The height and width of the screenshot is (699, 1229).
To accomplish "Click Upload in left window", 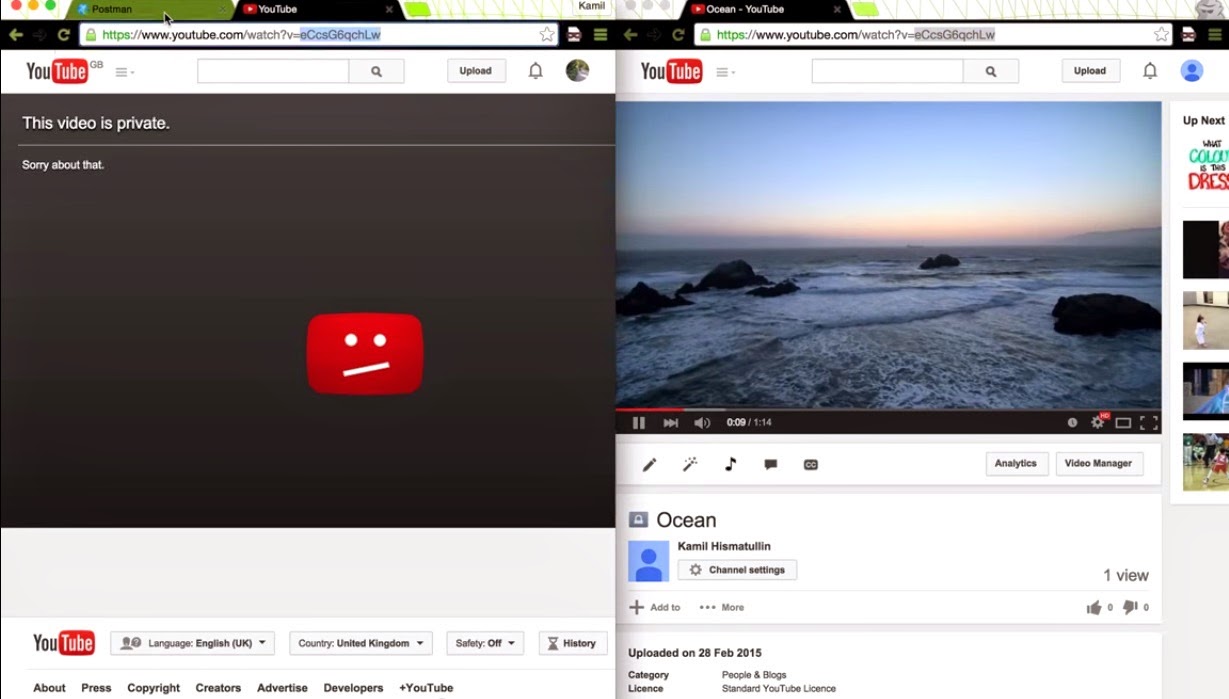I will pos(476,71).
